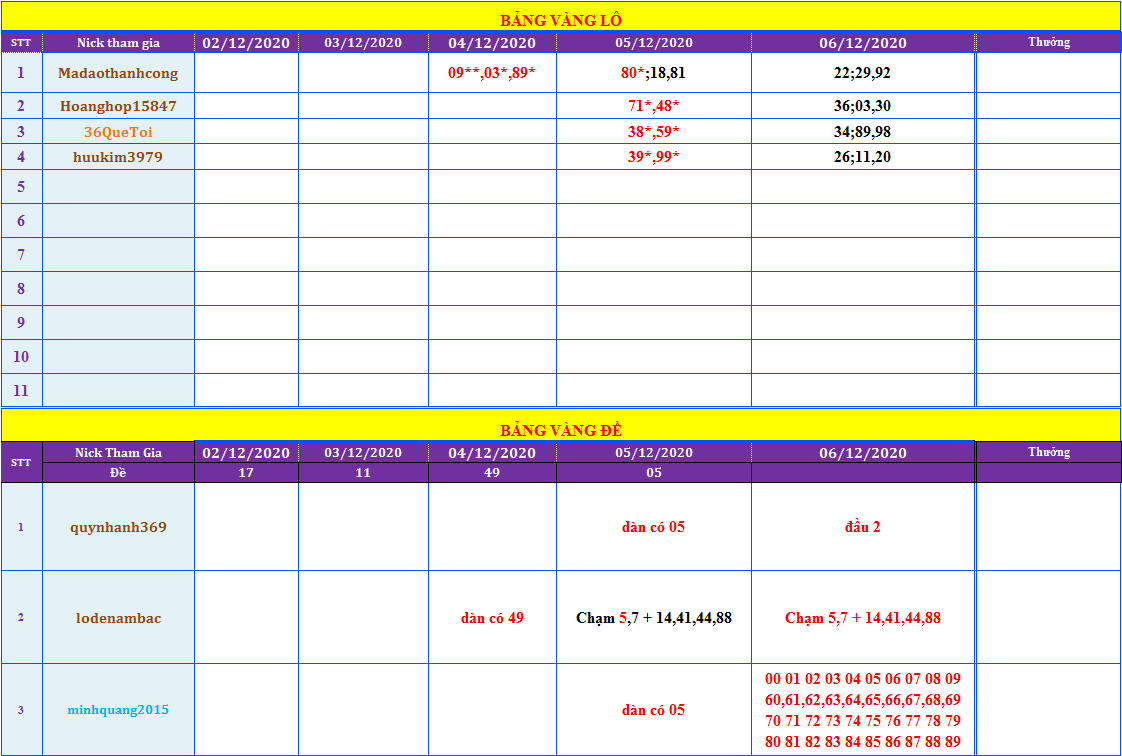The height and width of the screenshot is (756, 1122).
Task: Click the quynhanh369 nickname in Đề table
Action: 118,527
